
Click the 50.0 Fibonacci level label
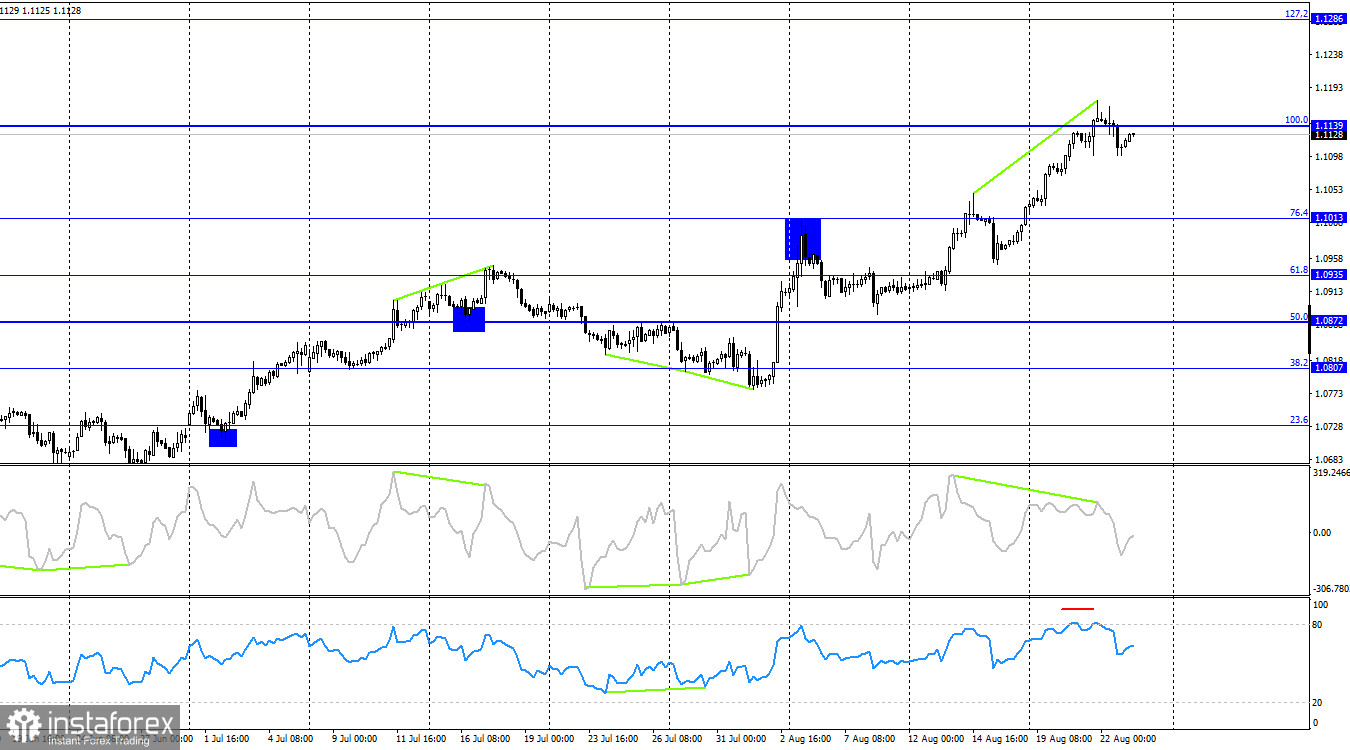click(x=1299, y=317)
